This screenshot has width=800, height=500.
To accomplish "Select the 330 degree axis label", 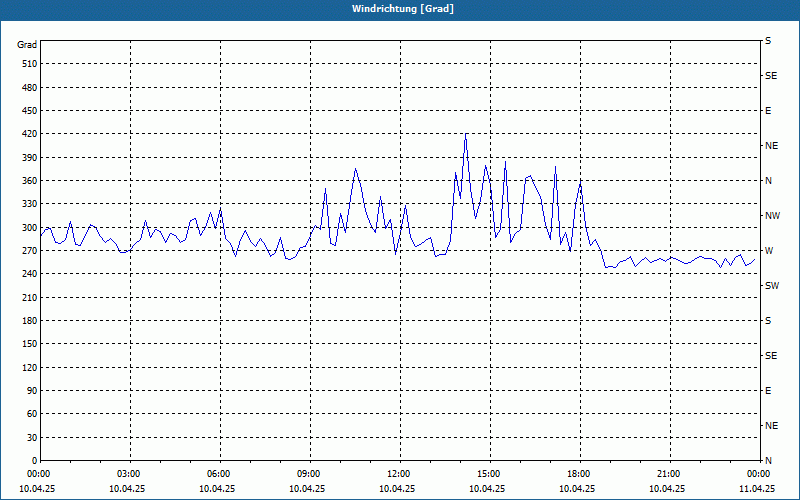I will [30, 204].
